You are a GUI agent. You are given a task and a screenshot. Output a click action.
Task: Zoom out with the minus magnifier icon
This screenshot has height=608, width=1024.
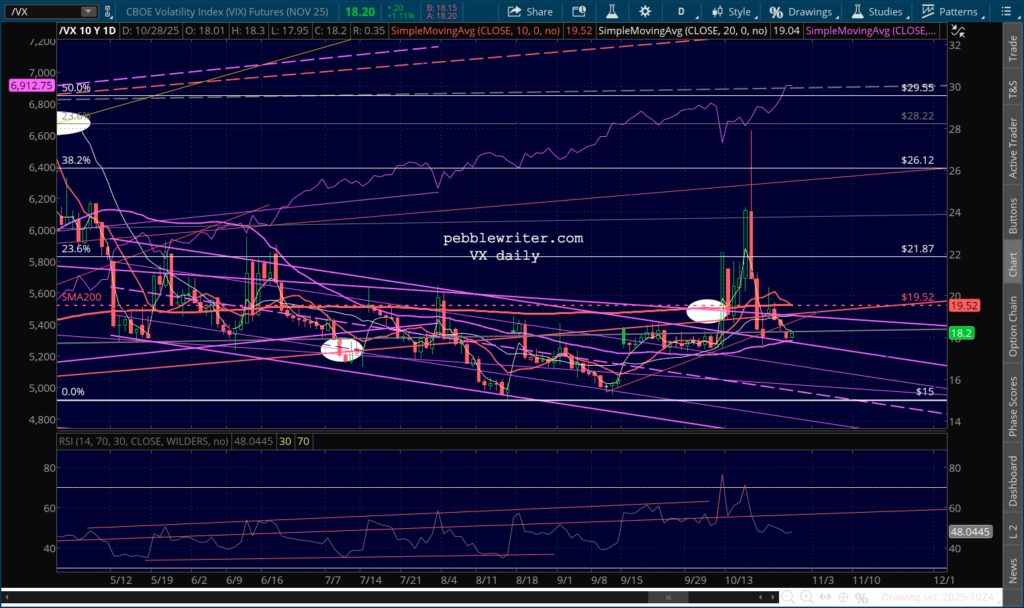click(788, 597)
